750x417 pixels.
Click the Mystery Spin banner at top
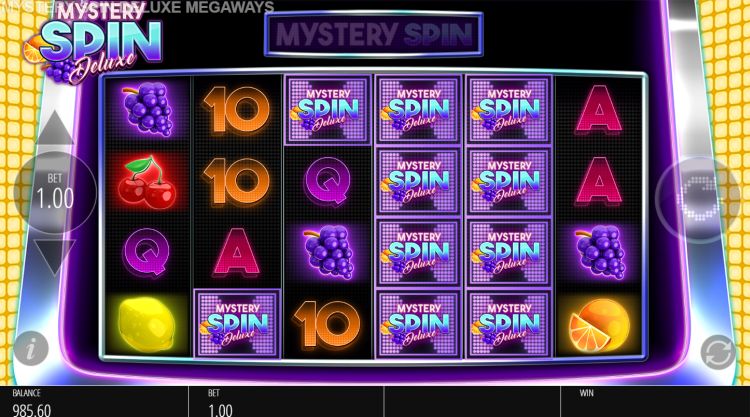click(x=374, y=34)
